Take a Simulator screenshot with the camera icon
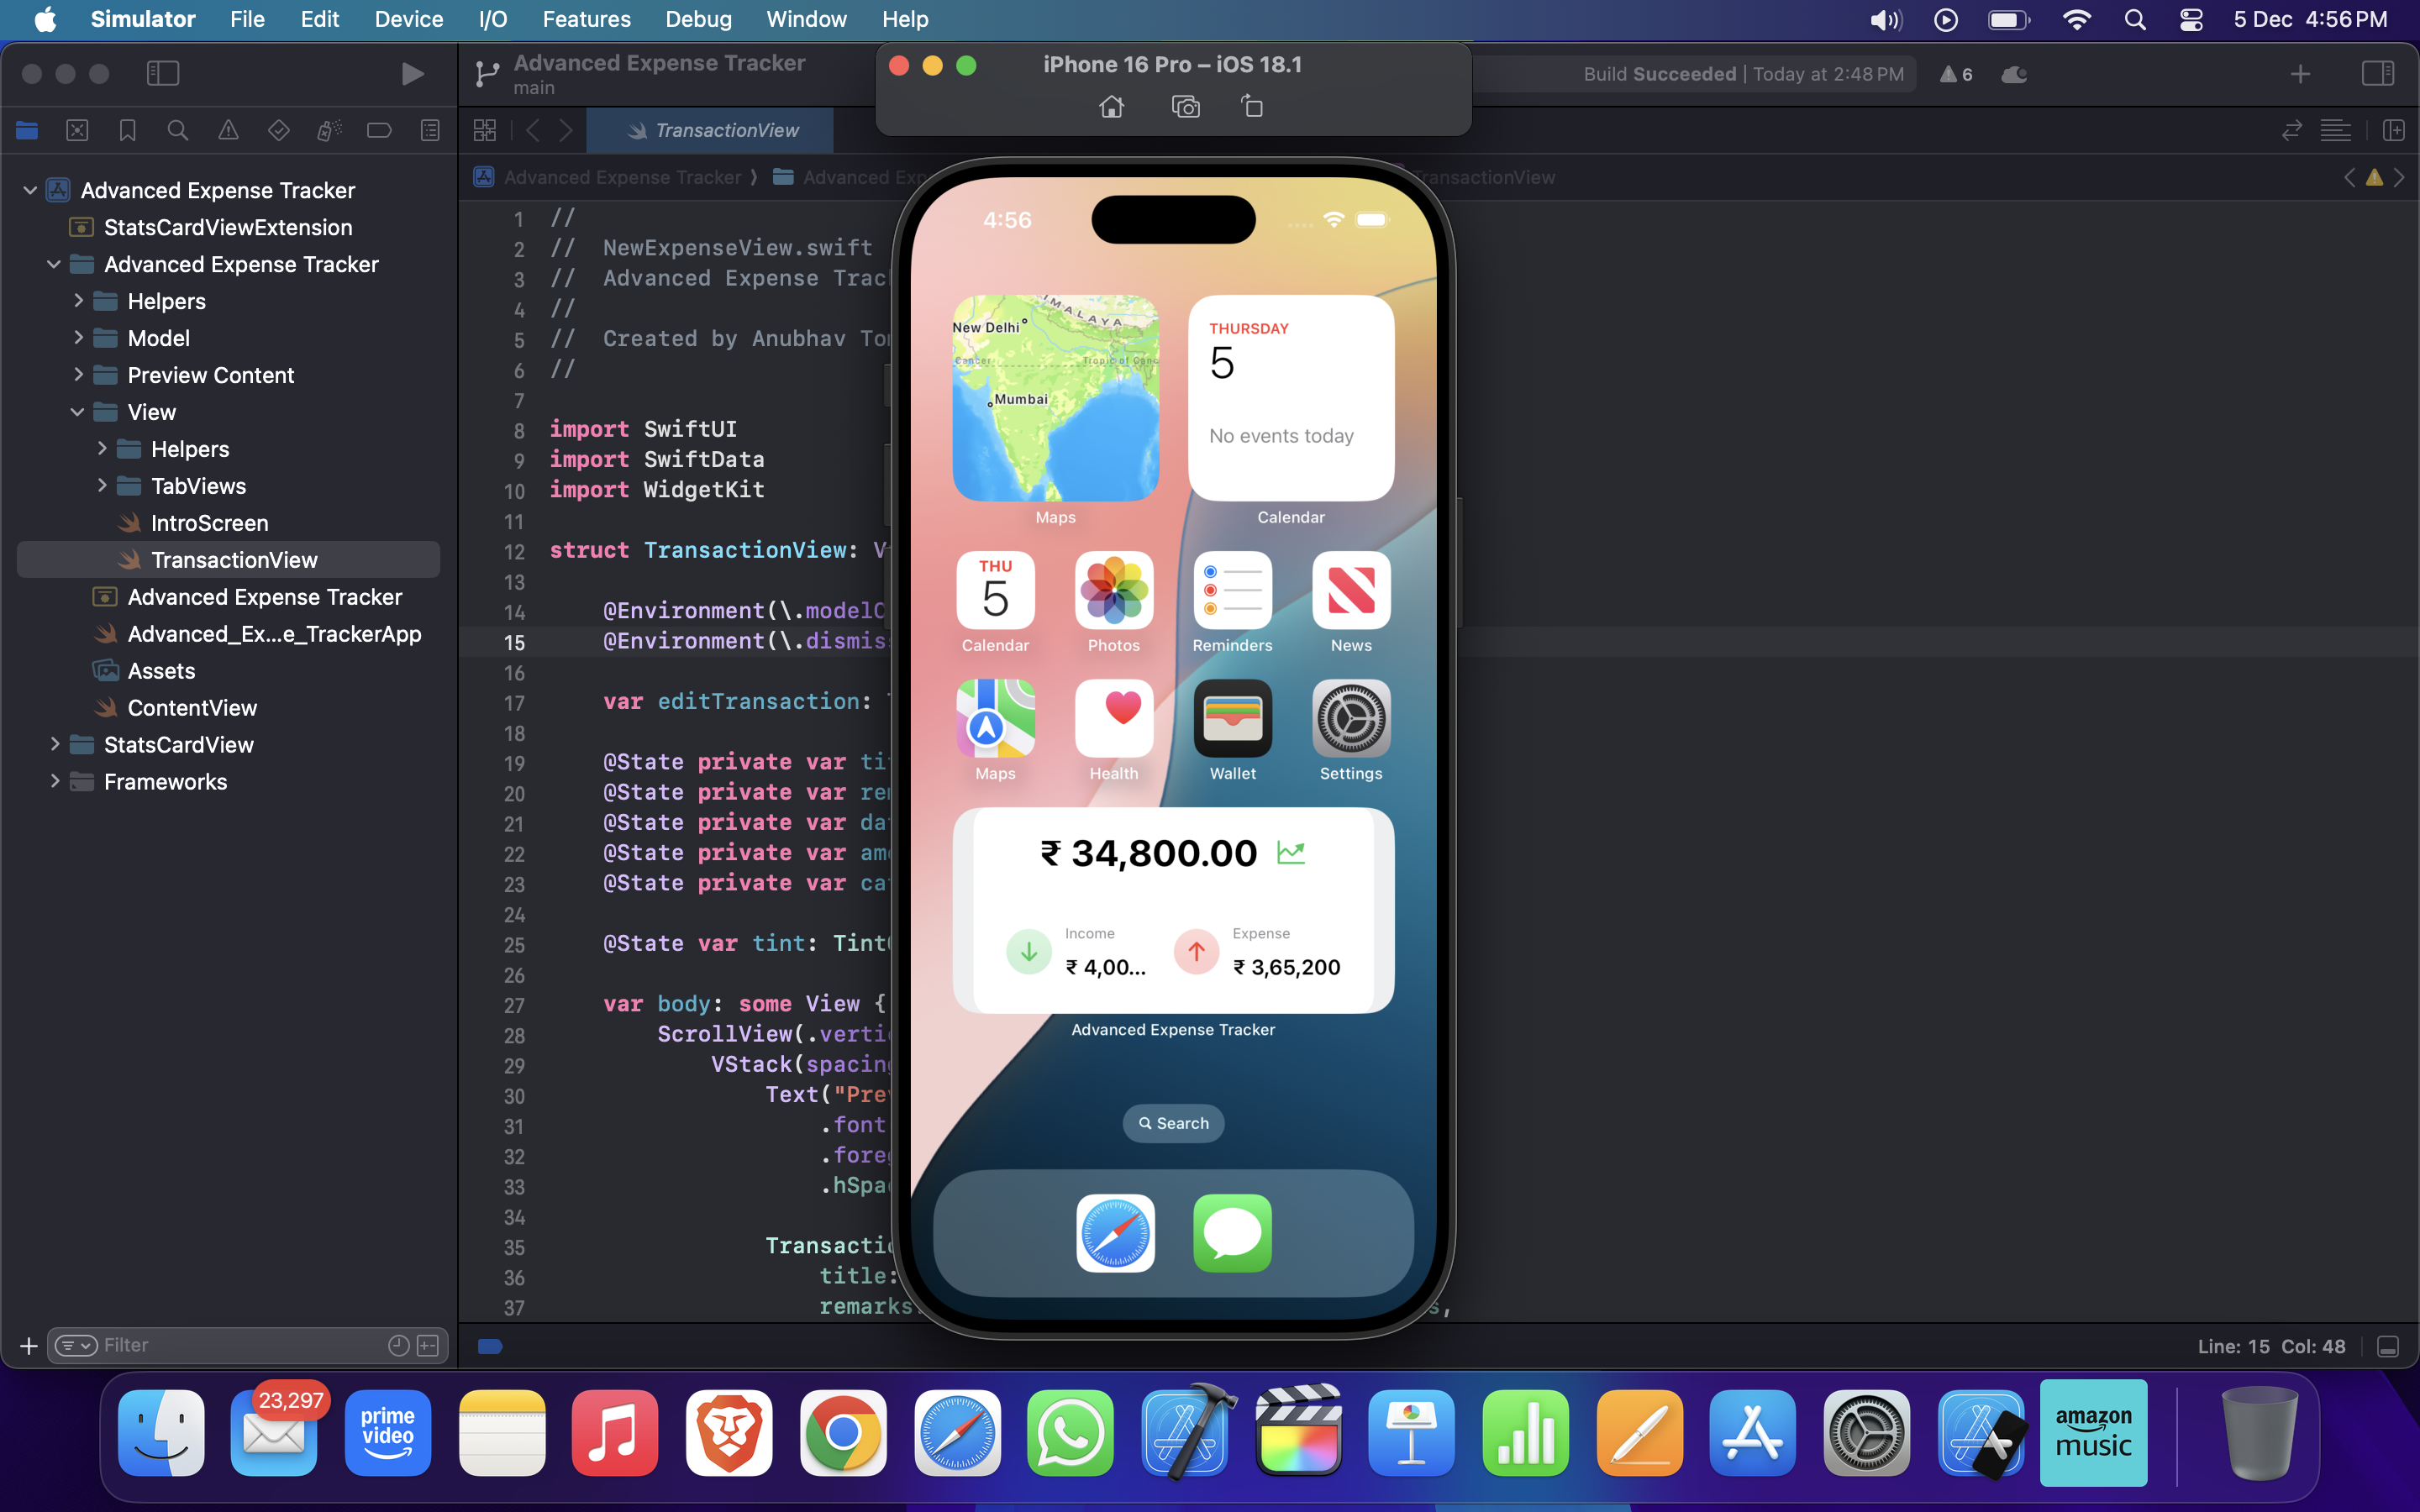The image size is (2420, 1512). [x=1185, y=107]
